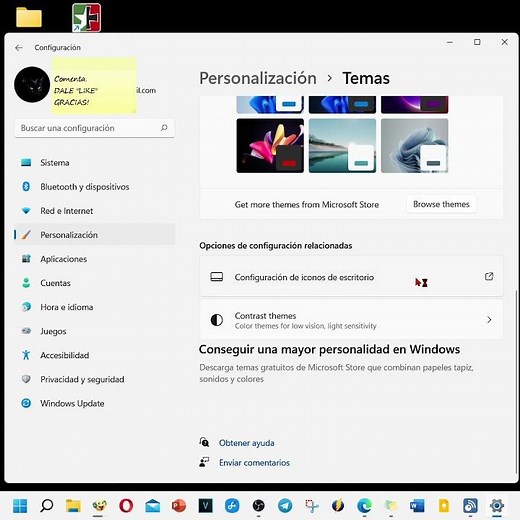
Task: Click the Browse themes button
Action: (441, 204)
